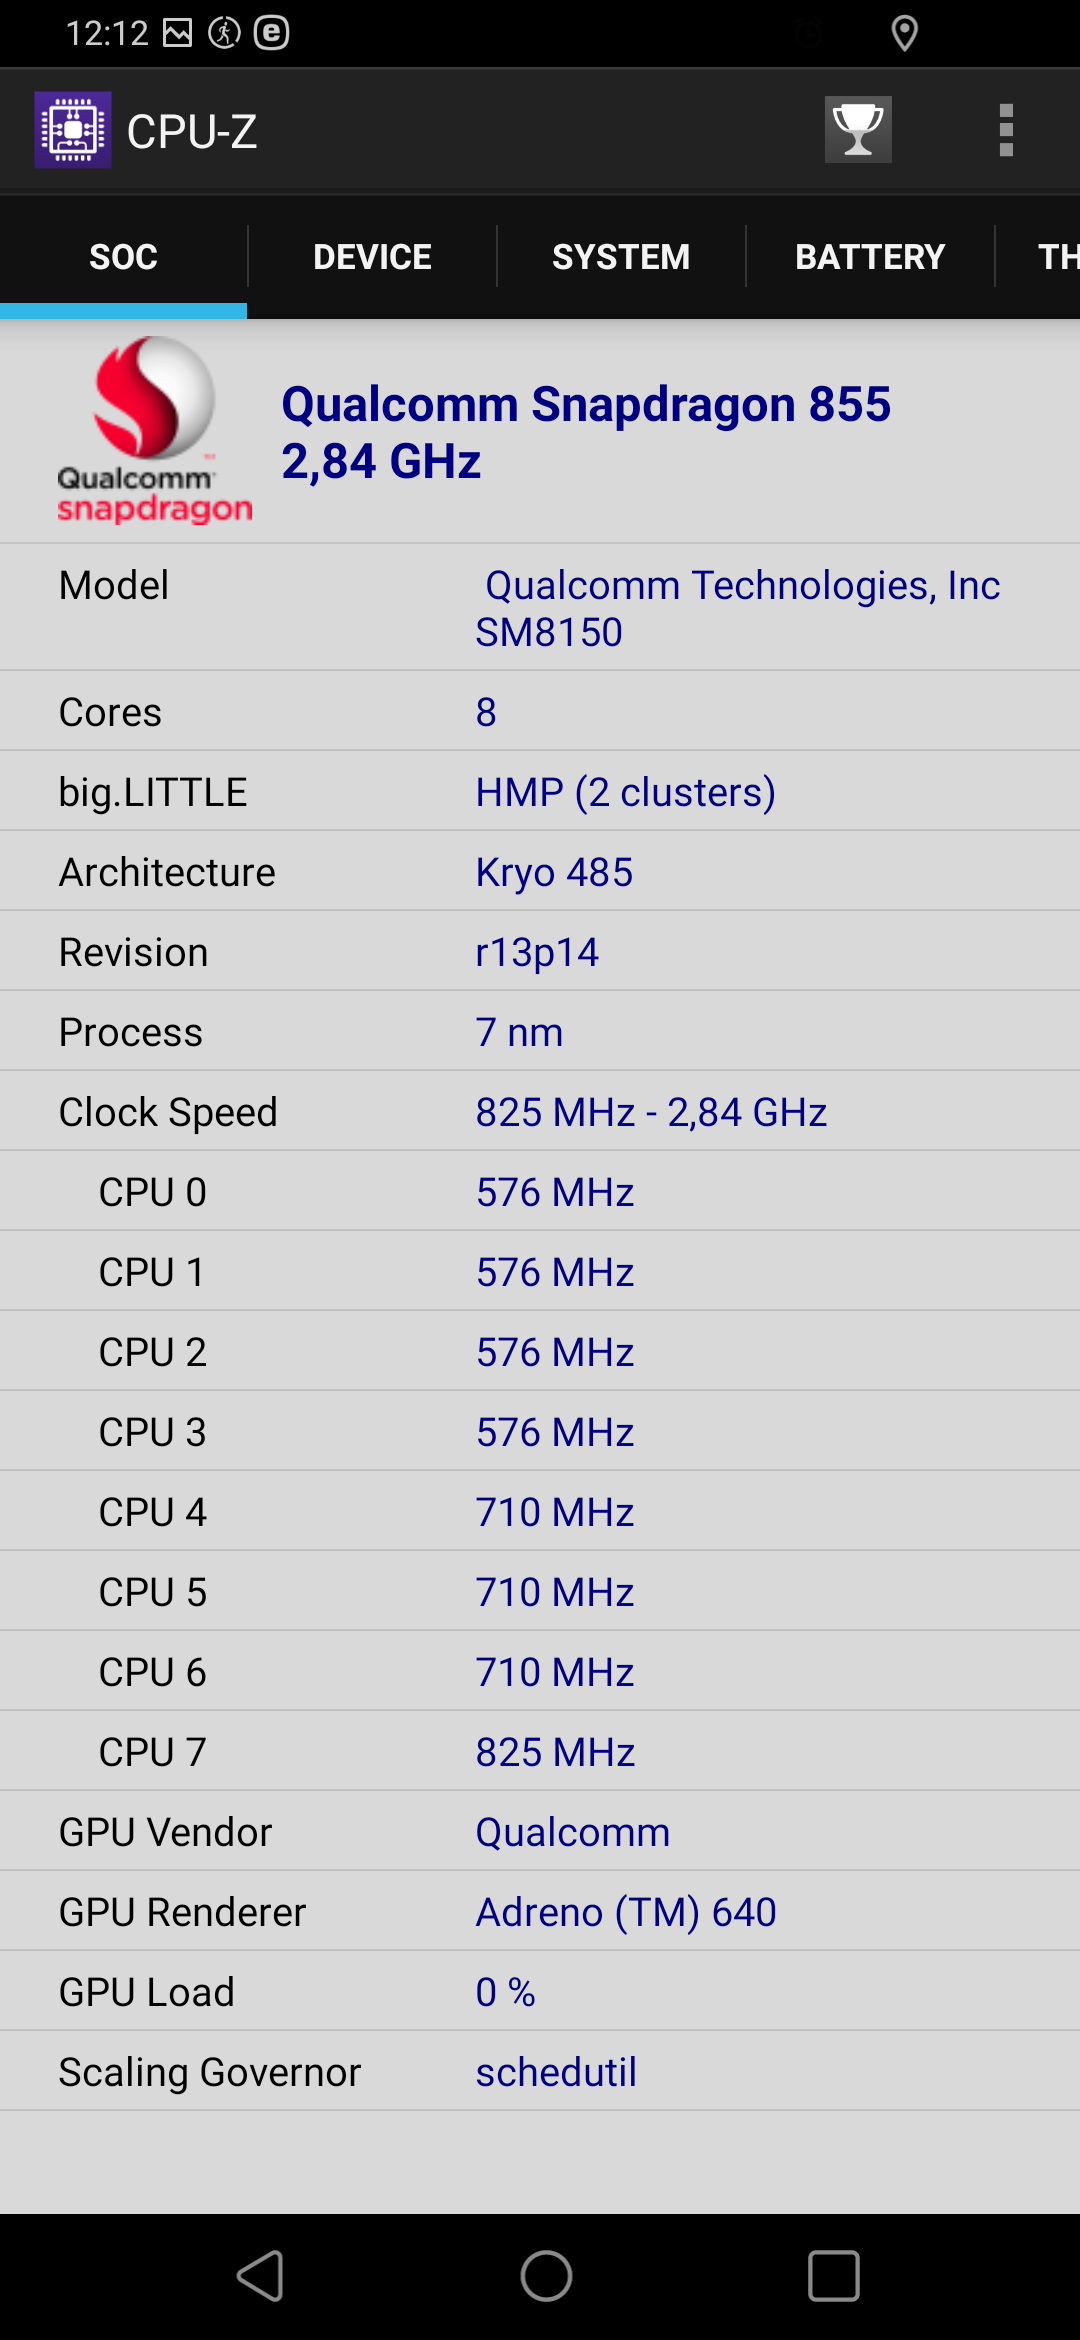Tap the Model row showing SM8150
Viewport: 1080px width, 2340px height.
click(540, 608)
